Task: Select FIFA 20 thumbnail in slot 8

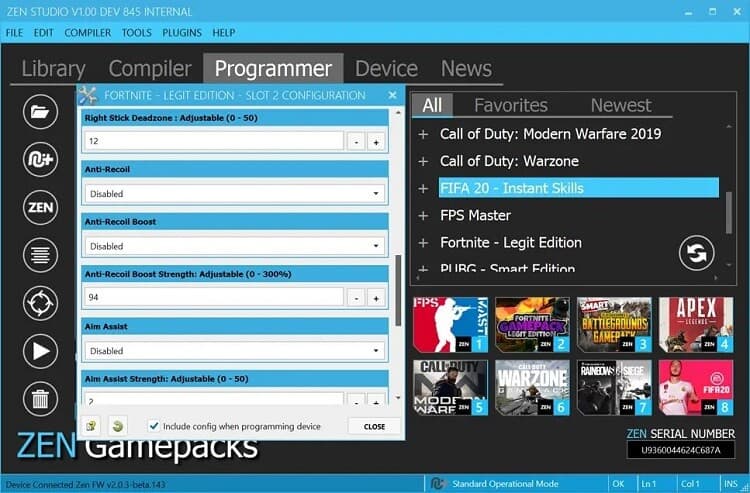Action: click(696, 388)
